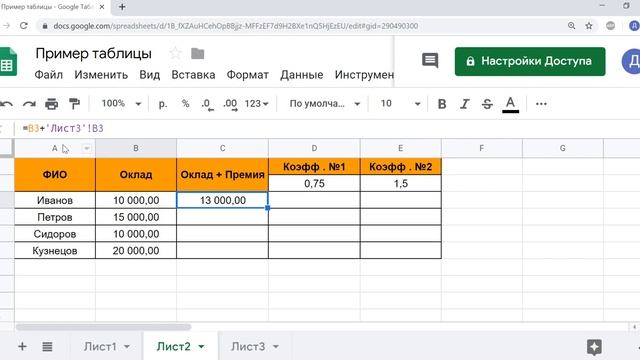The width and height of the screenshot is (640, 360).
Task: Open the font size 10 dropdown
Action: click(400, 104)
